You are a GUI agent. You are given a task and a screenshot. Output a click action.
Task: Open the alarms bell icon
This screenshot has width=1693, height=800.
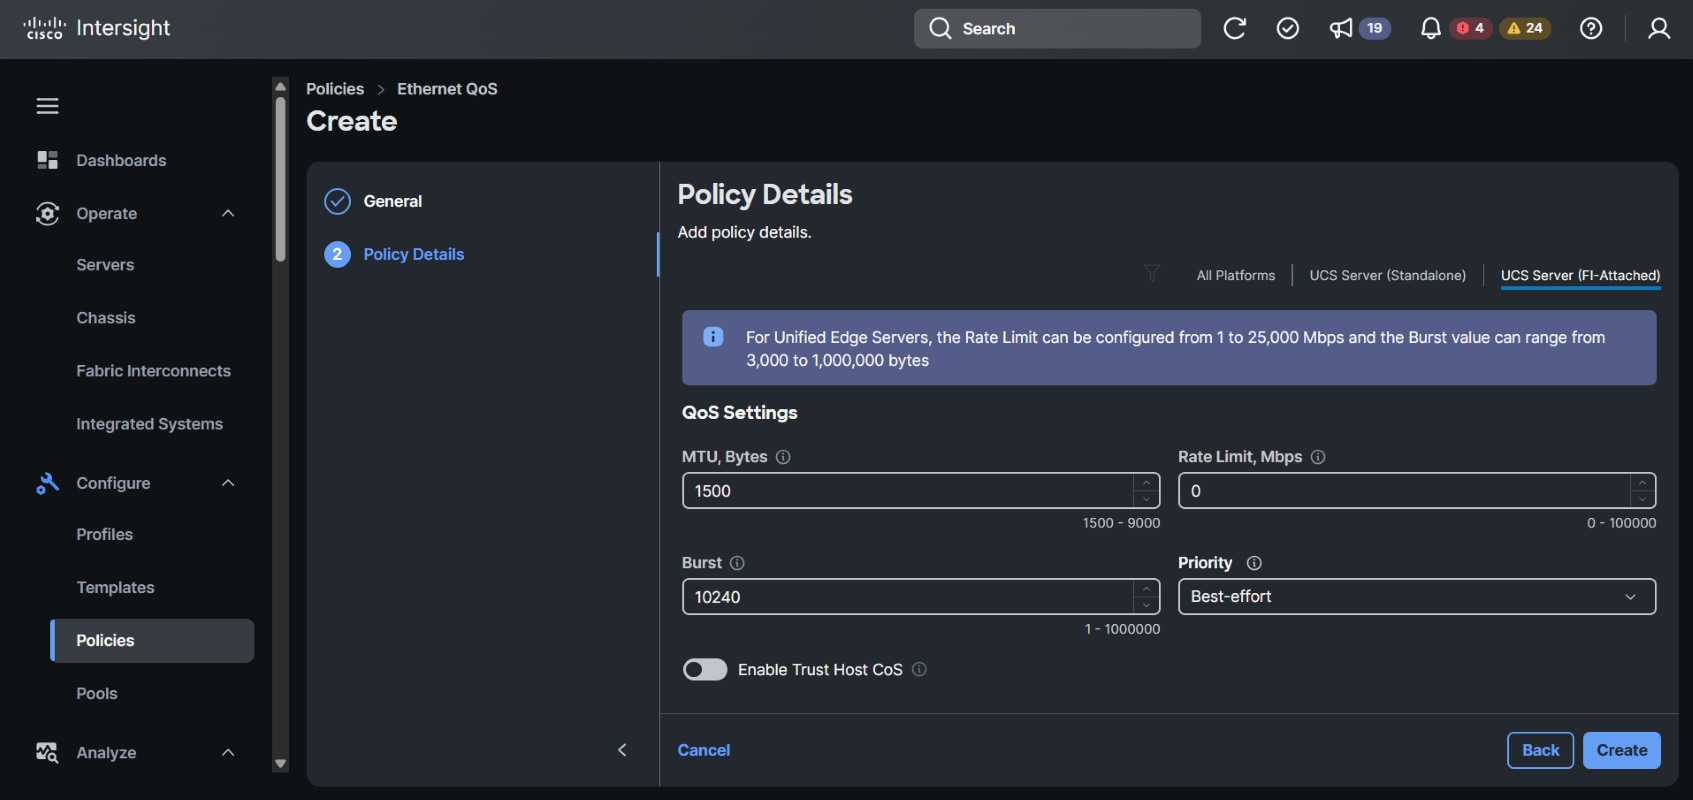coord(1430,29)
